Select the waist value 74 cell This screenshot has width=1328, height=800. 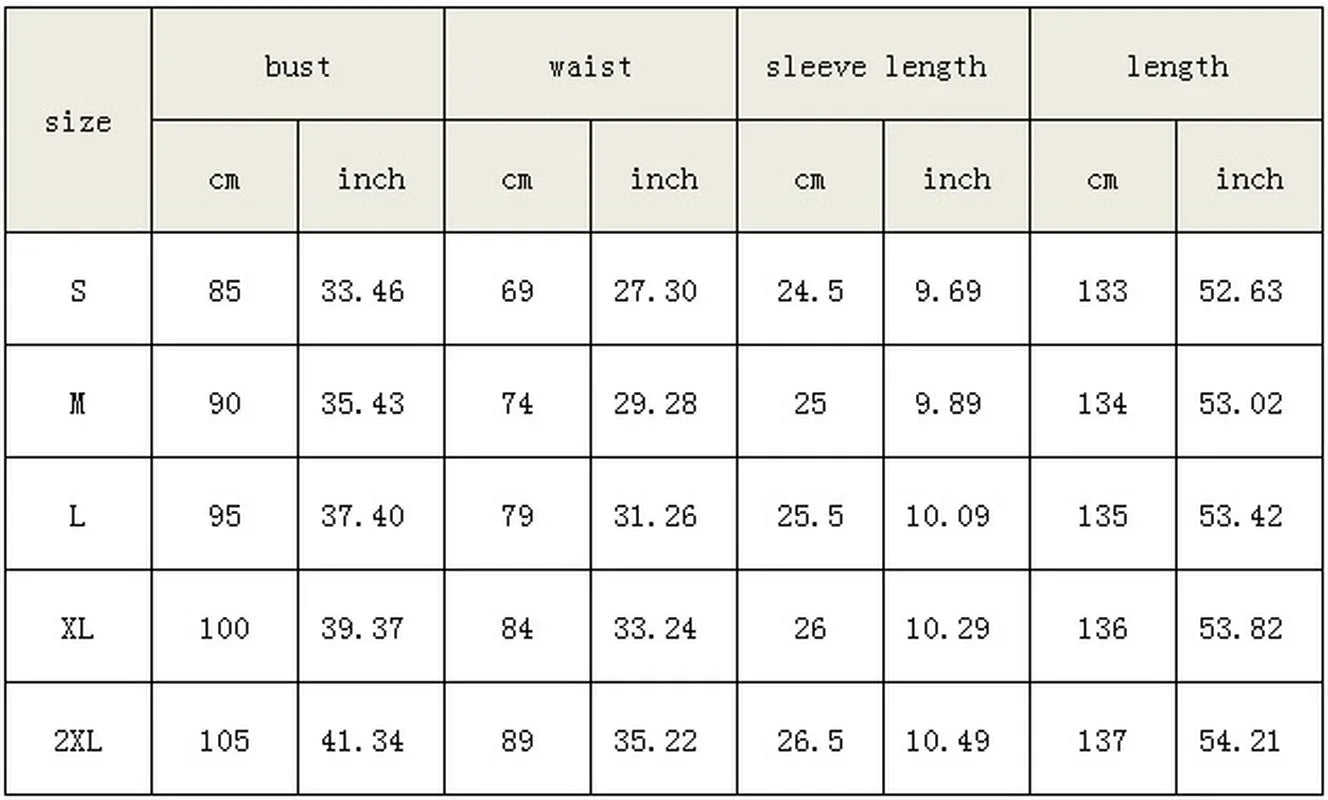click(x=517, y=403)
